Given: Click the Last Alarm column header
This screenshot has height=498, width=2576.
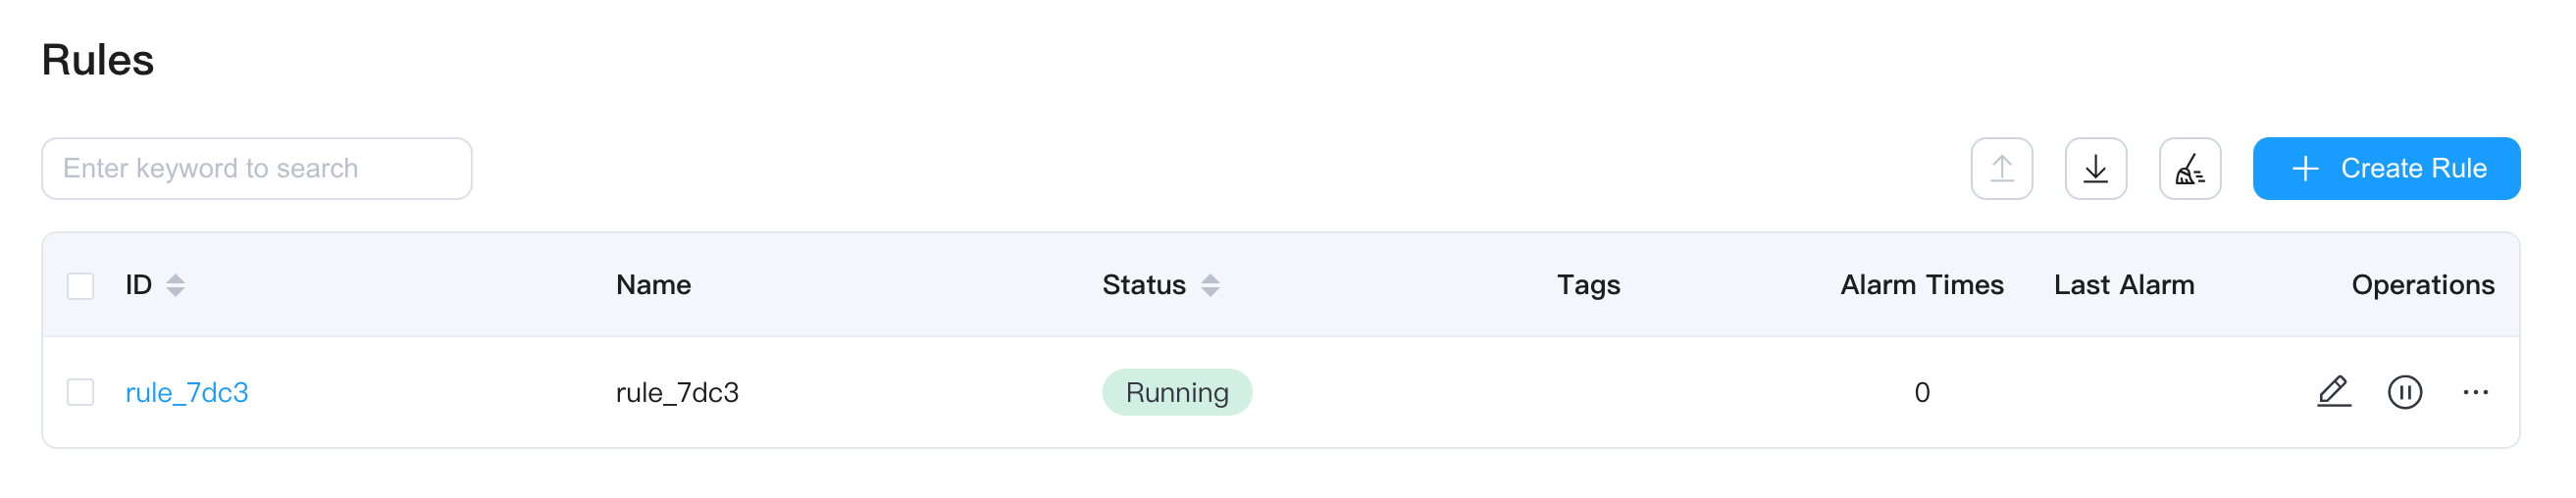Looking at the screenshot, I should point(2123,285).
